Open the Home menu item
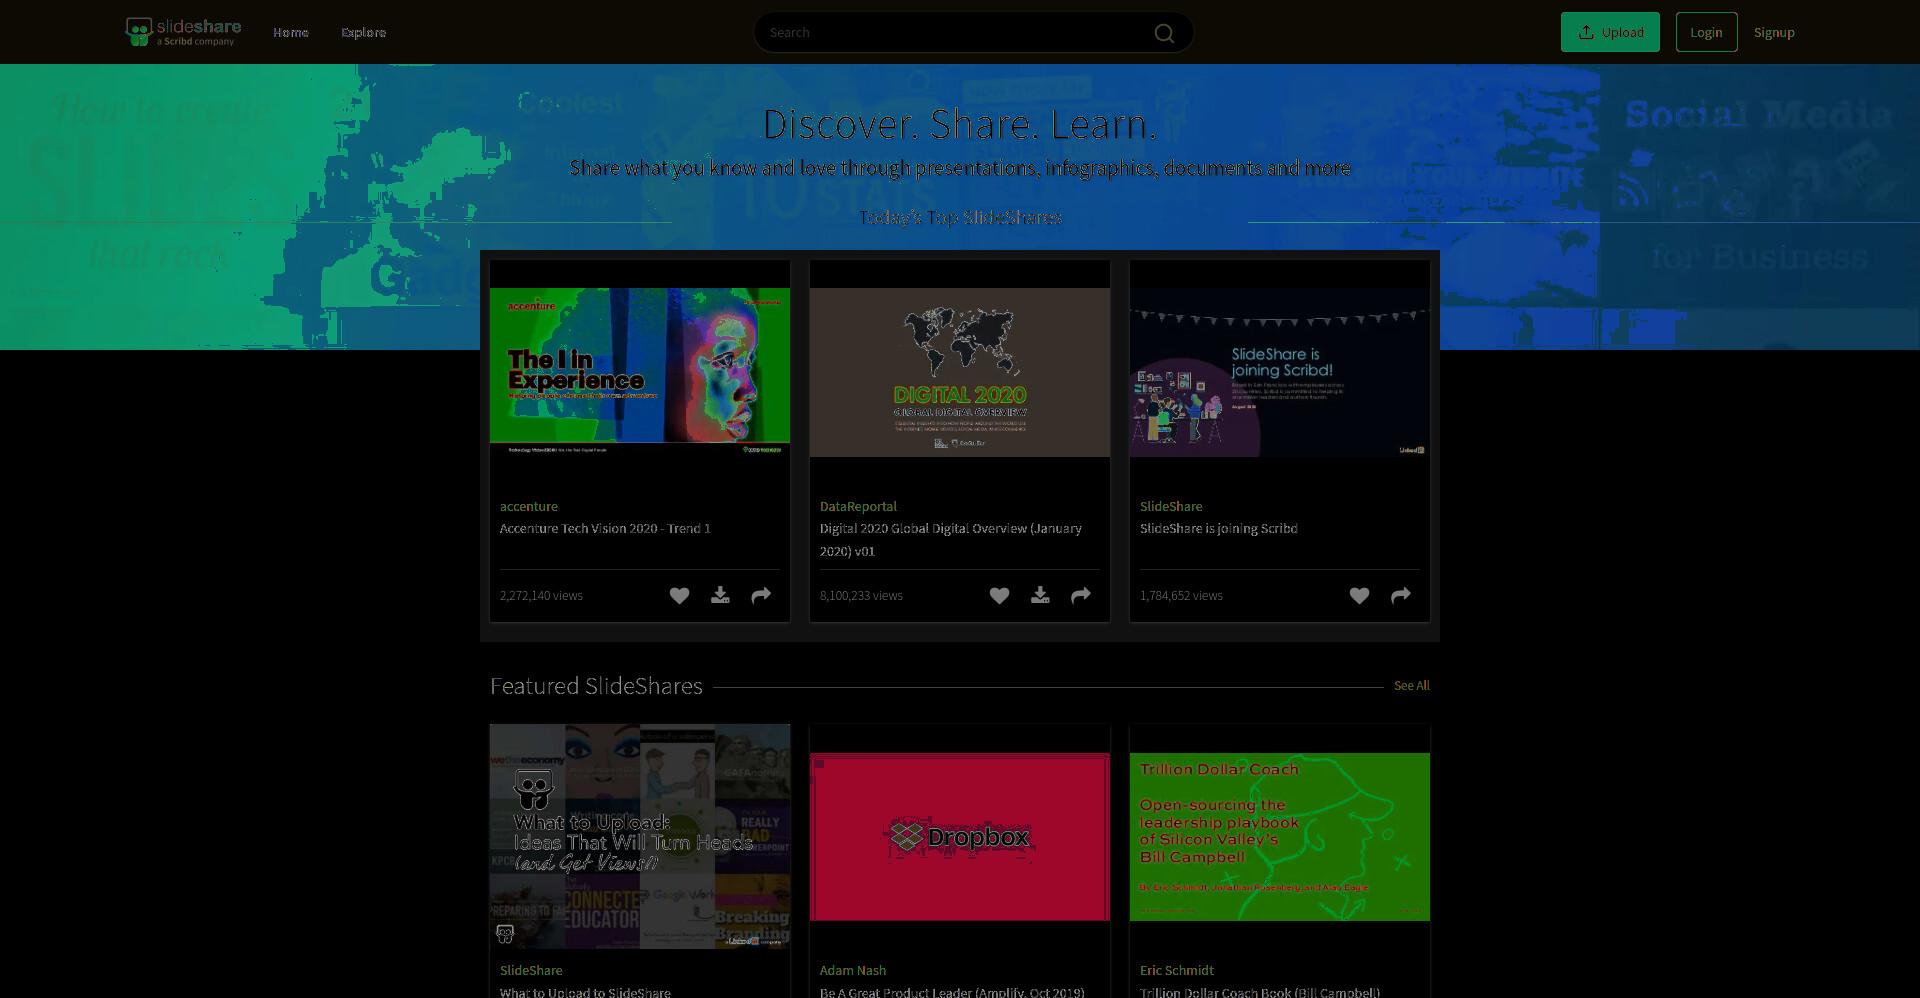1920x998 pixels. point(291,32)
